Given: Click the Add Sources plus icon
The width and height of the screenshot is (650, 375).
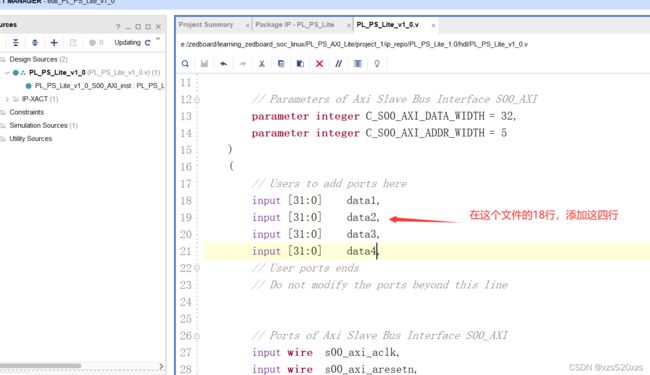Looking at the screenshot, I should click(54, 42).
